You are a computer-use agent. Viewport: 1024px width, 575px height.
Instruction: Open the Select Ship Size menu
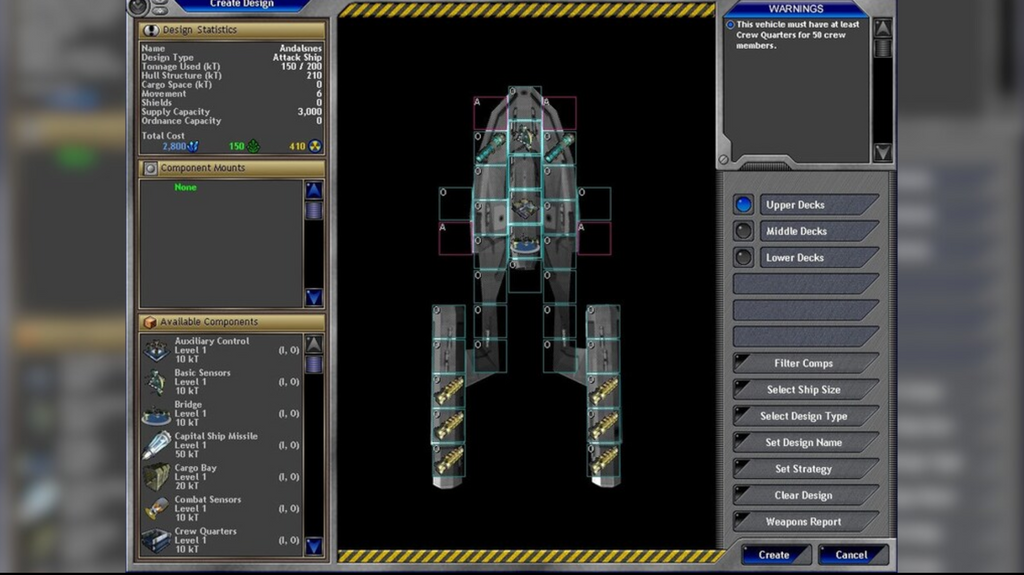pyautogui.click(x=804, y=390)
